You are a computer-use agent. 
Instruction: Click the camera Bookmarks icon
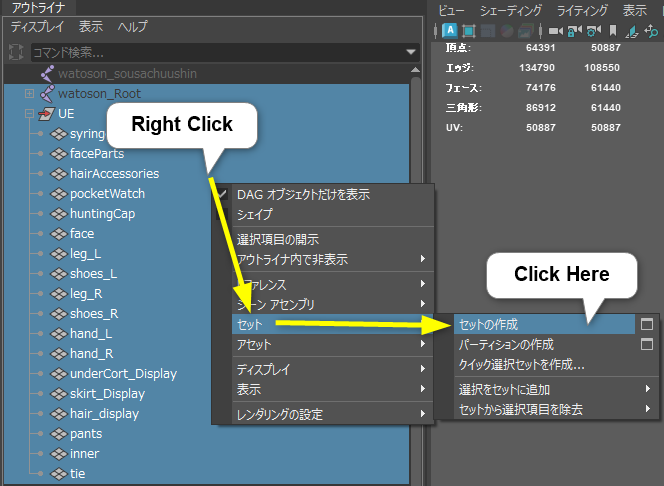pyautogui.click(x=613, y=31)
